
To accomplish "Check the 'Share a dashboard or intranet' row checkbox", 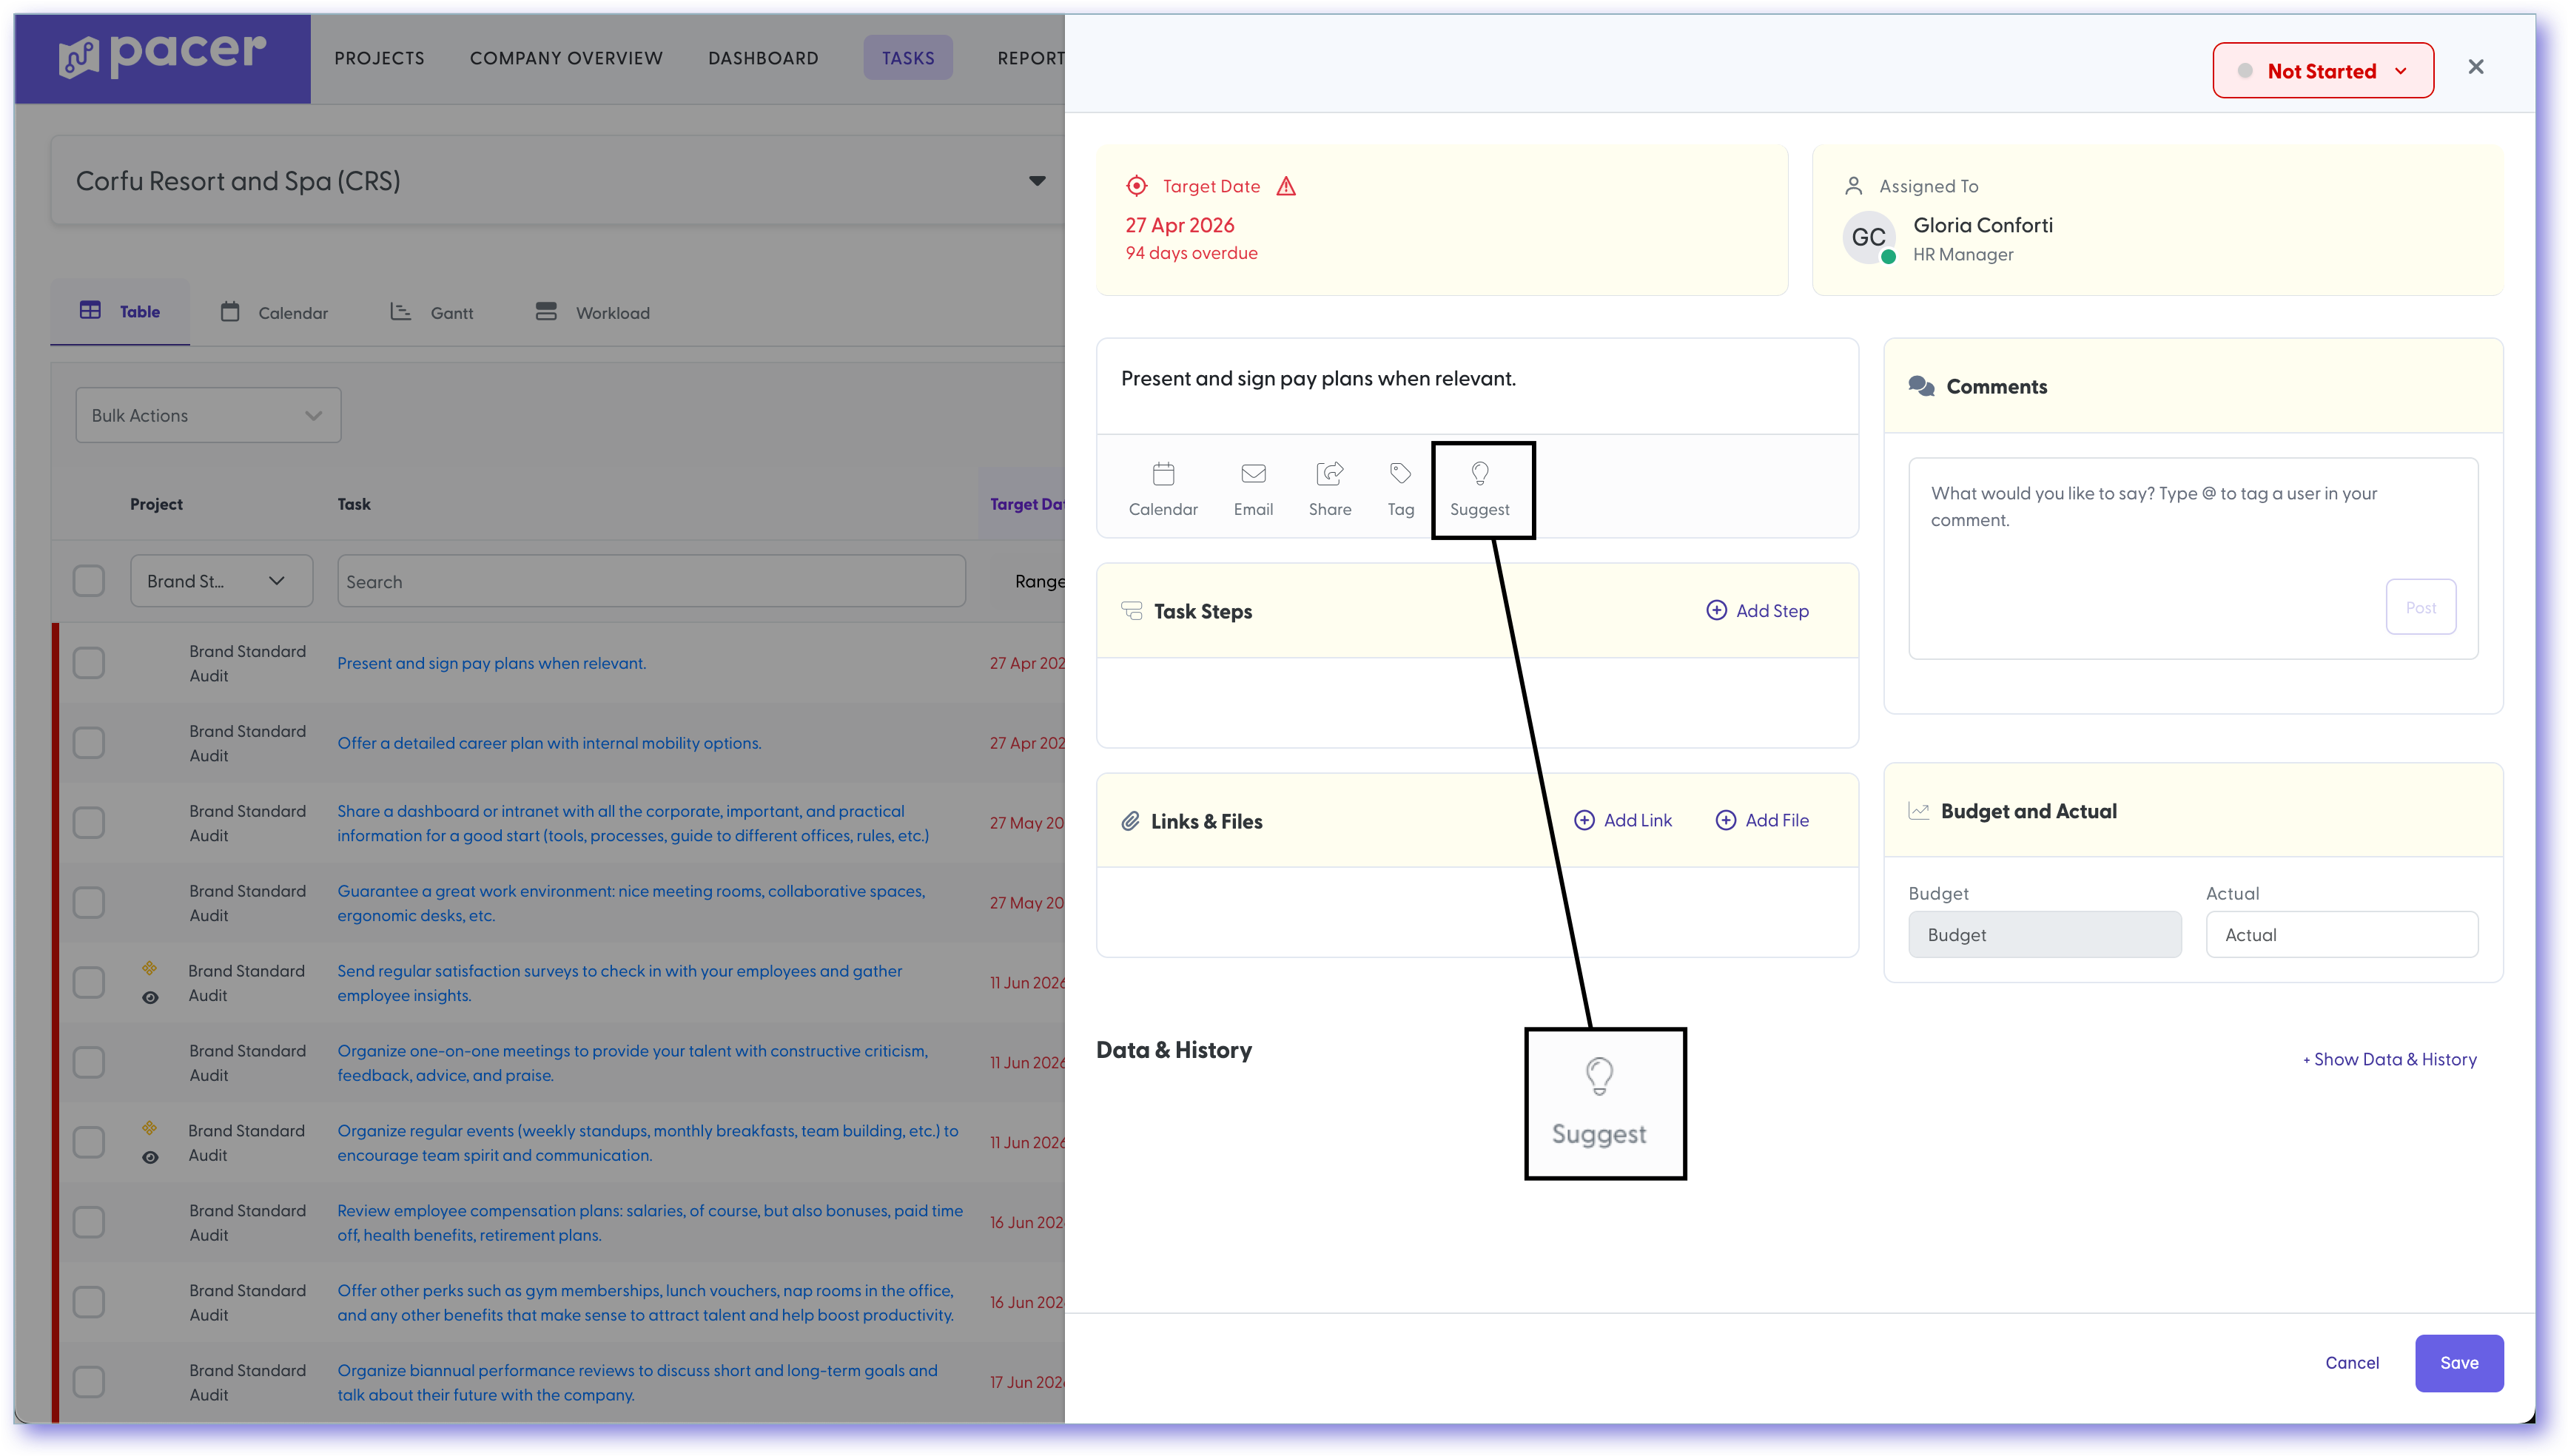I will click(x=88, y=823).
